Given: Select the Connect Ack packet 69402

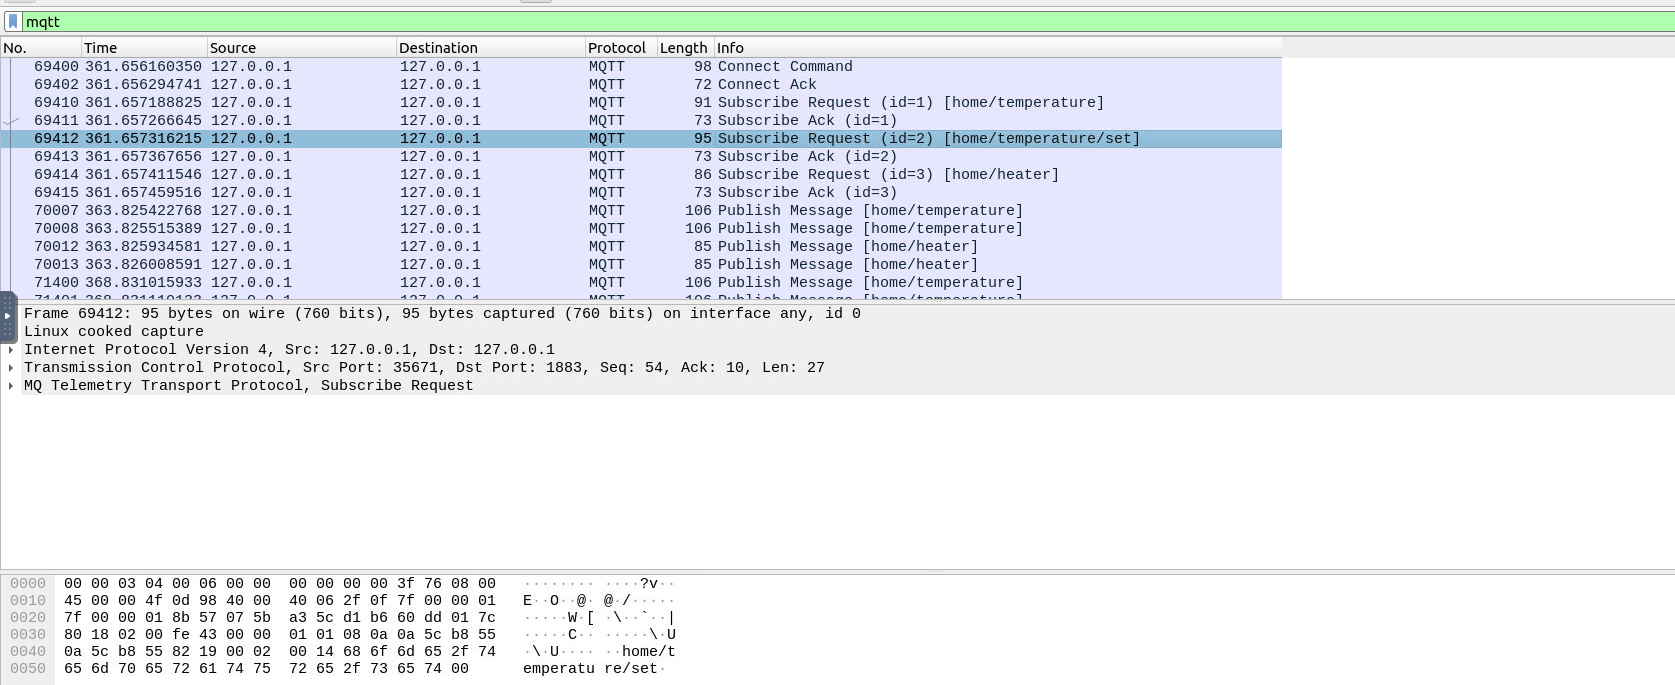Looking at the screenshot, I should (x=640, y=85).
